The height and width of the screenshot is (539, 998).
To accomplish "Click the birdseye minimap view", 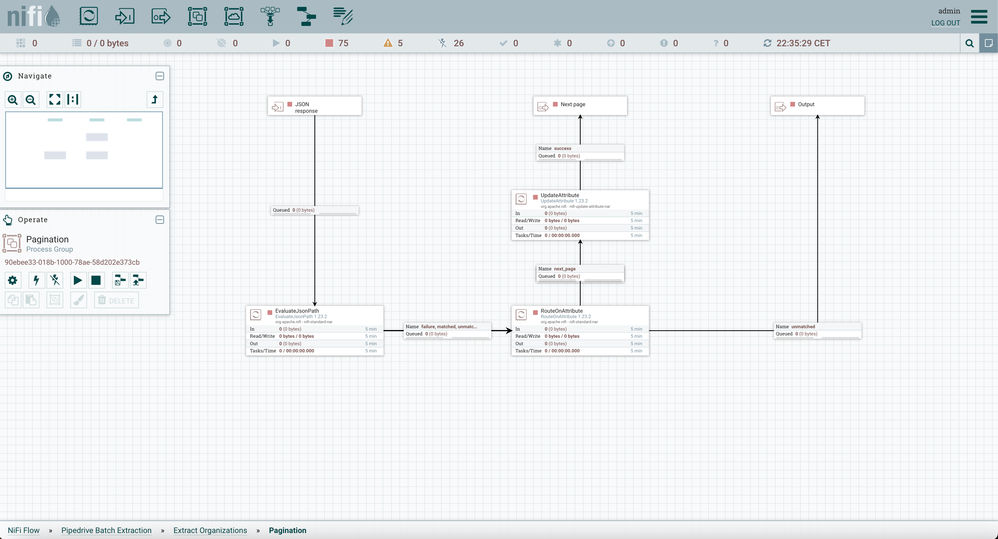I will [84, 150].
